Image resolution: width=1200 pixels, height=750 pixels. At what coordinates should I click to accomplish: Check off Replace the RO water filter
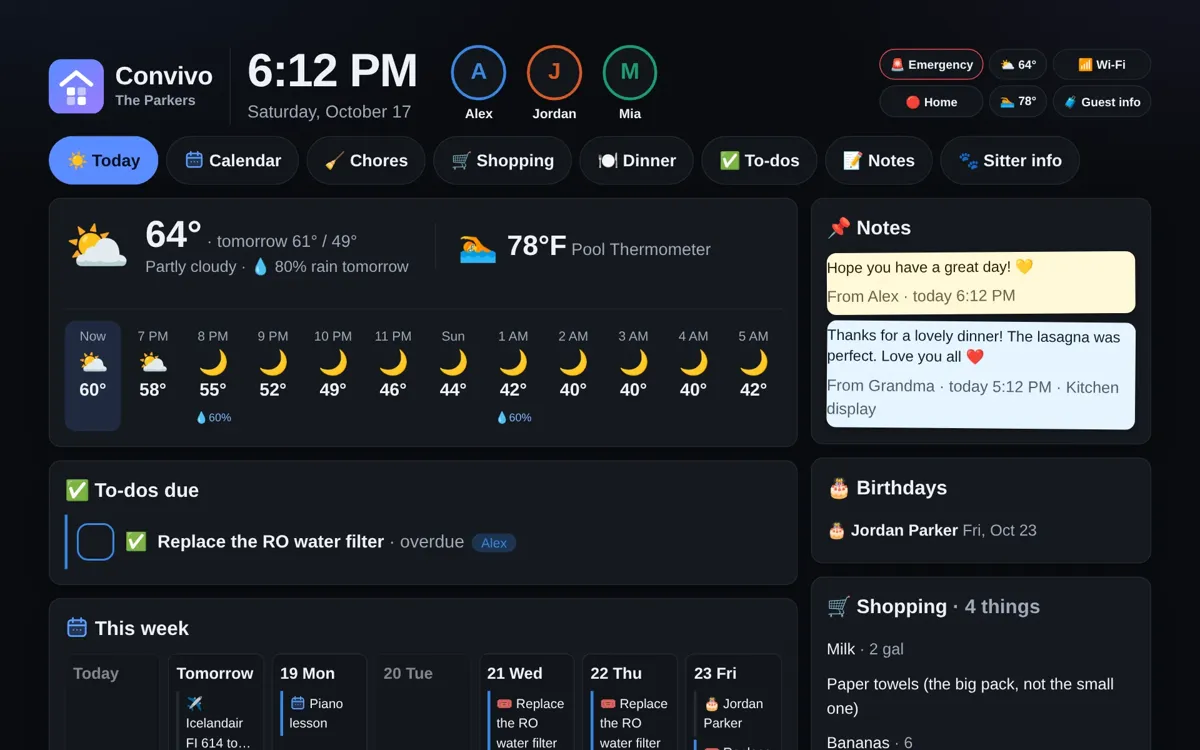96,542
